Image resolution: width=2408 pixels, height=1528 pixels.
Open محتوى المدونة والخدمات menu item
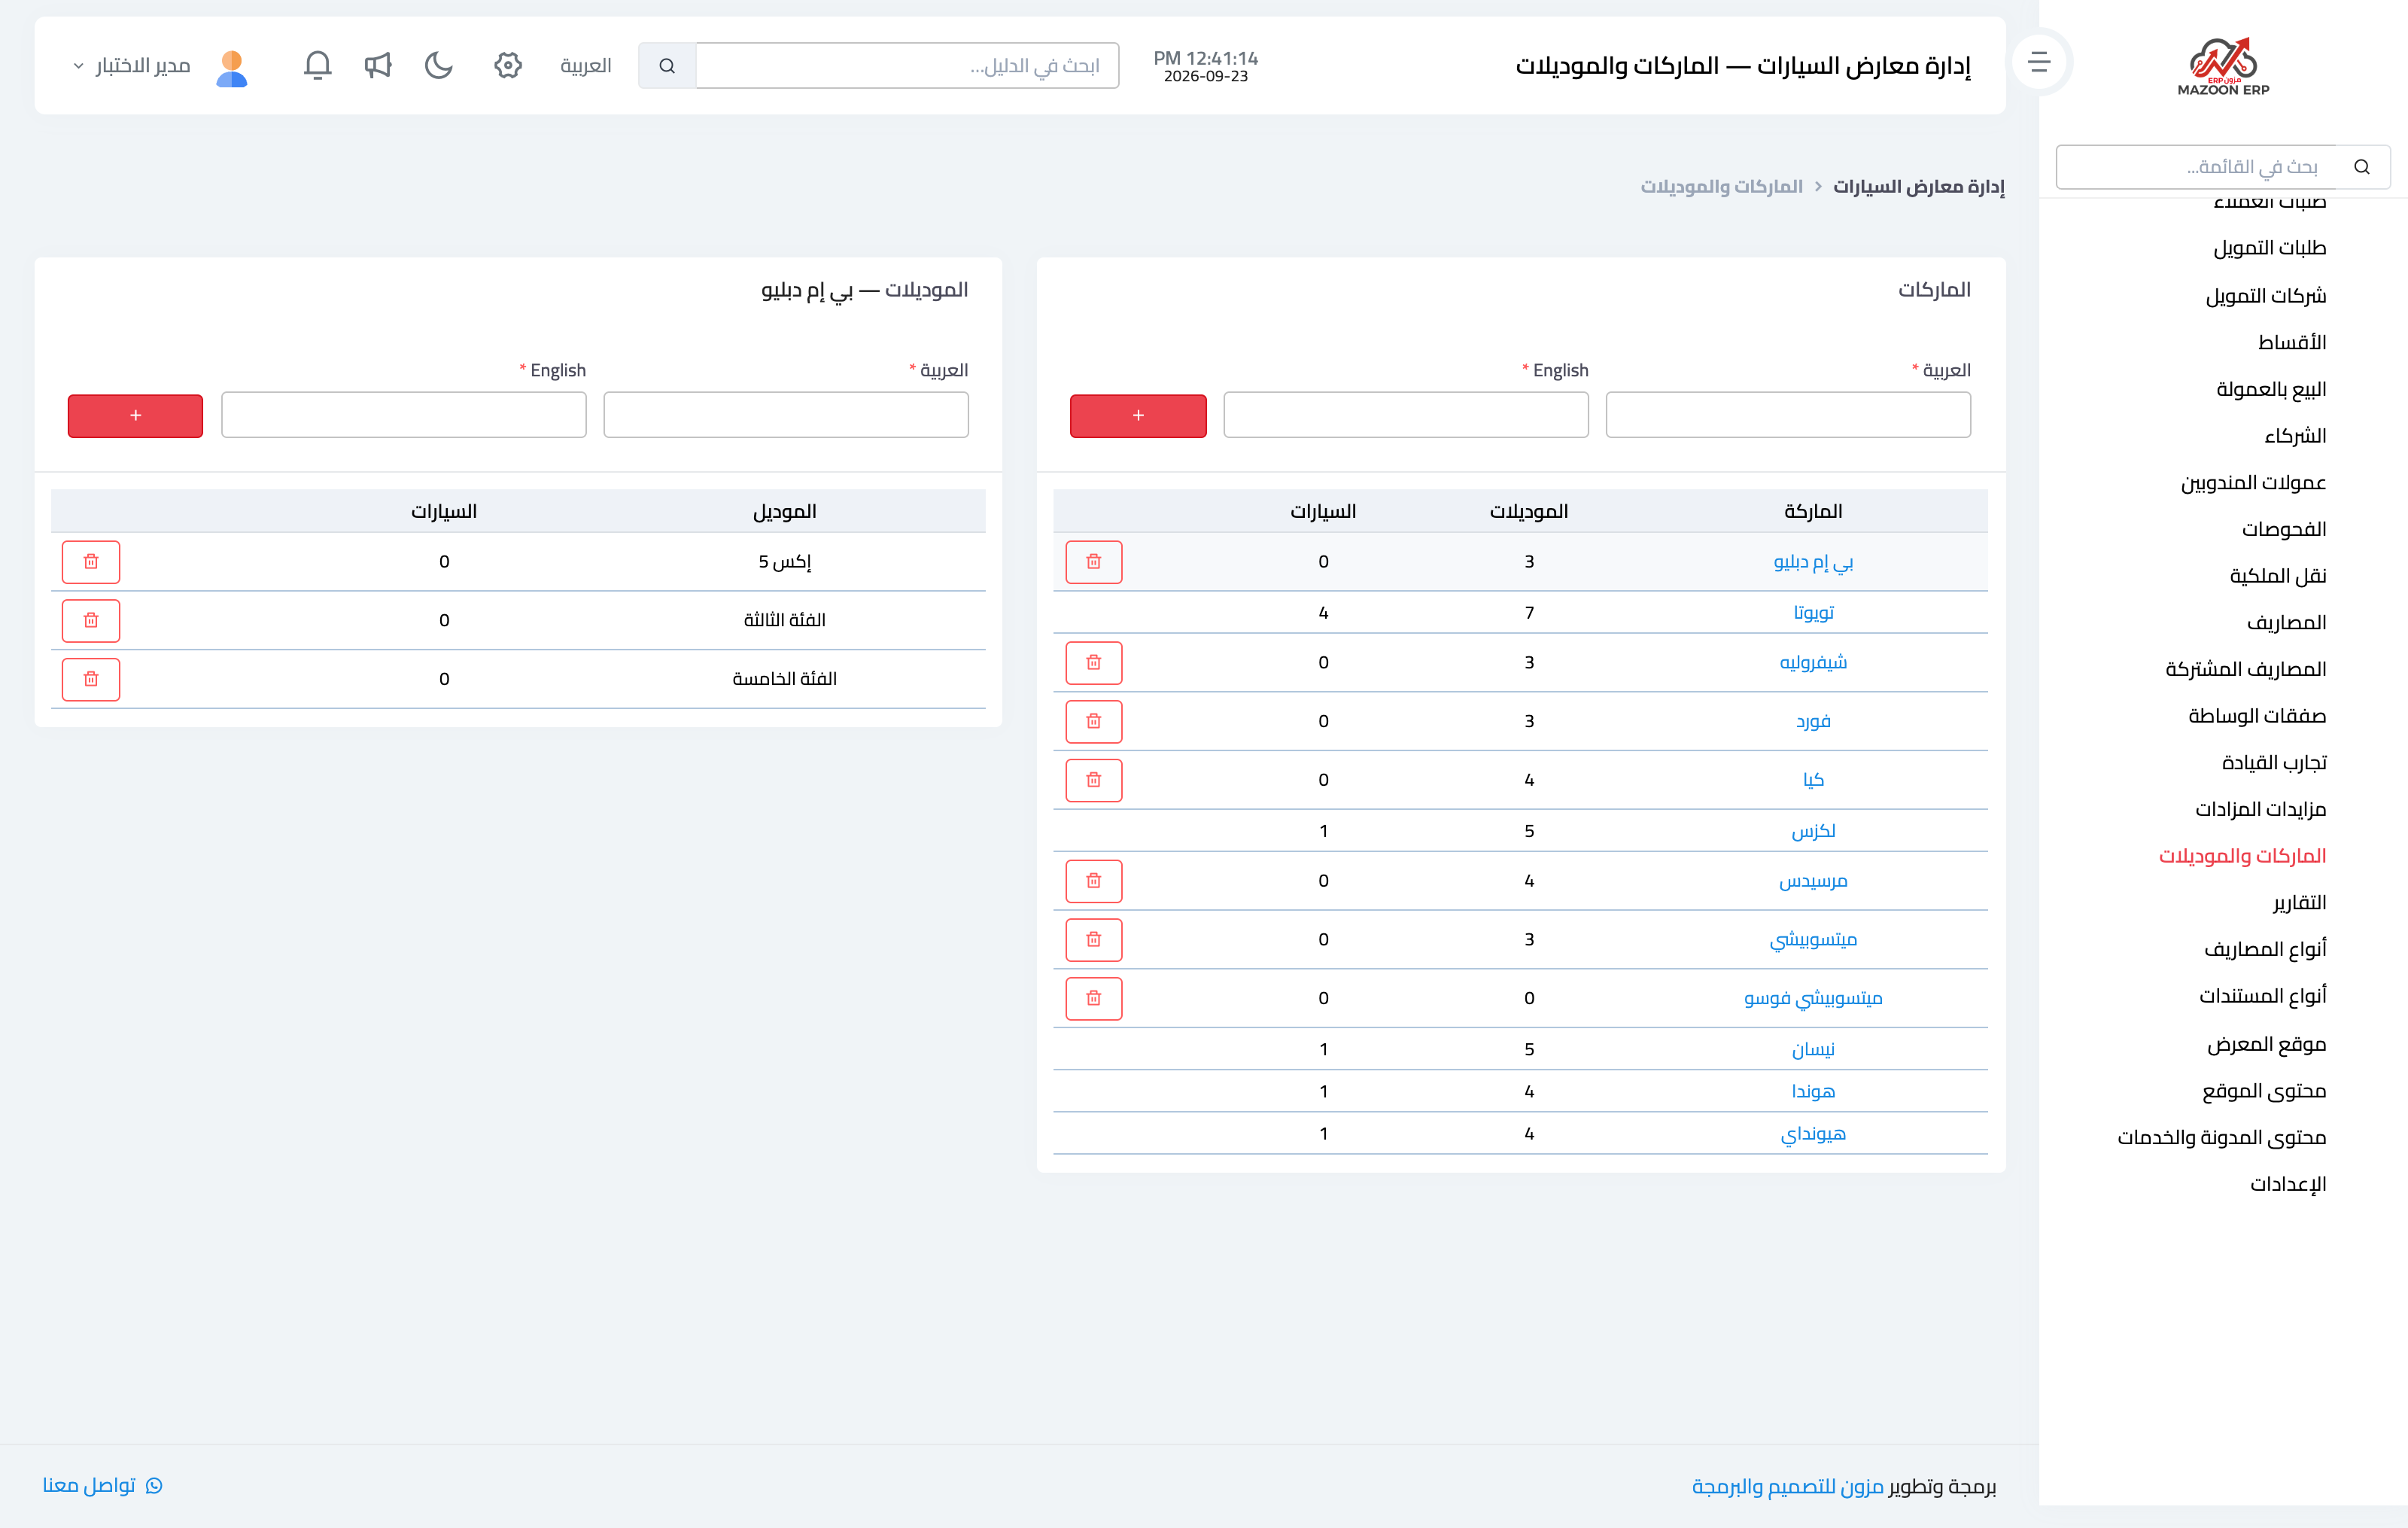point(2222,1138)
